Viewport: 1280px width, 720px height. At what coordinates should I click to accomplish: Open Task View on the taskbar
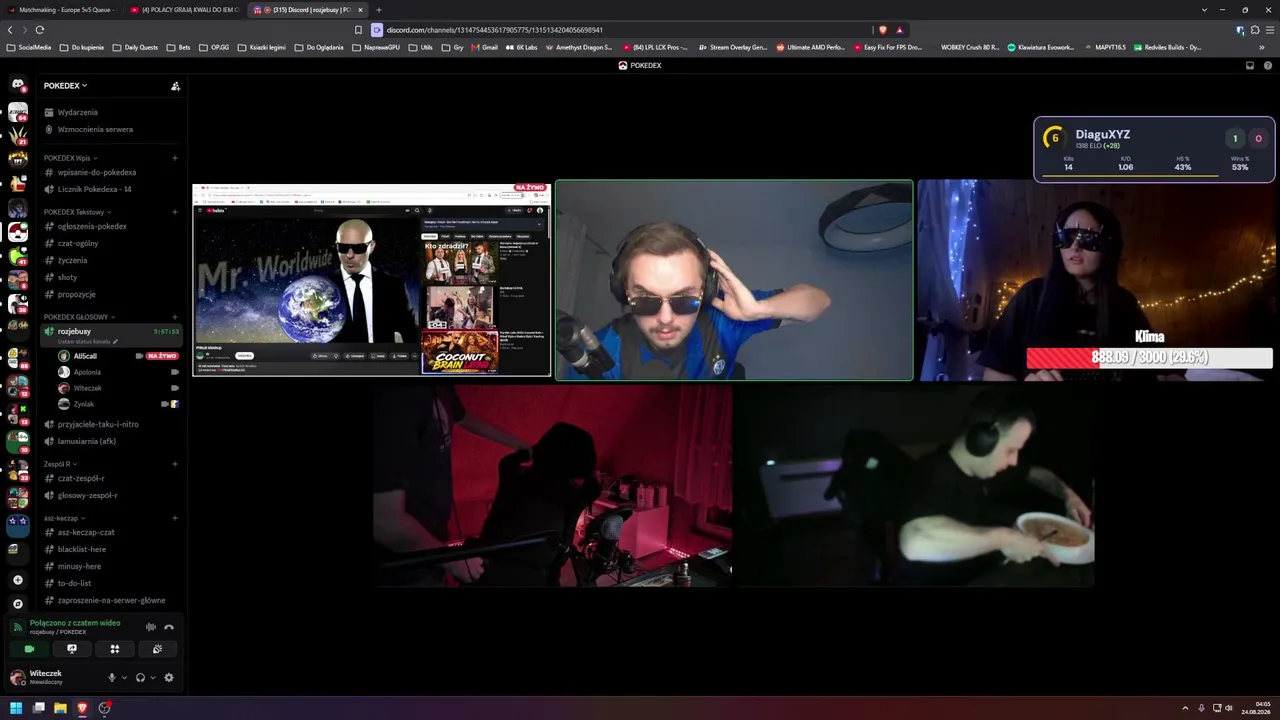(x=38, y=708)
